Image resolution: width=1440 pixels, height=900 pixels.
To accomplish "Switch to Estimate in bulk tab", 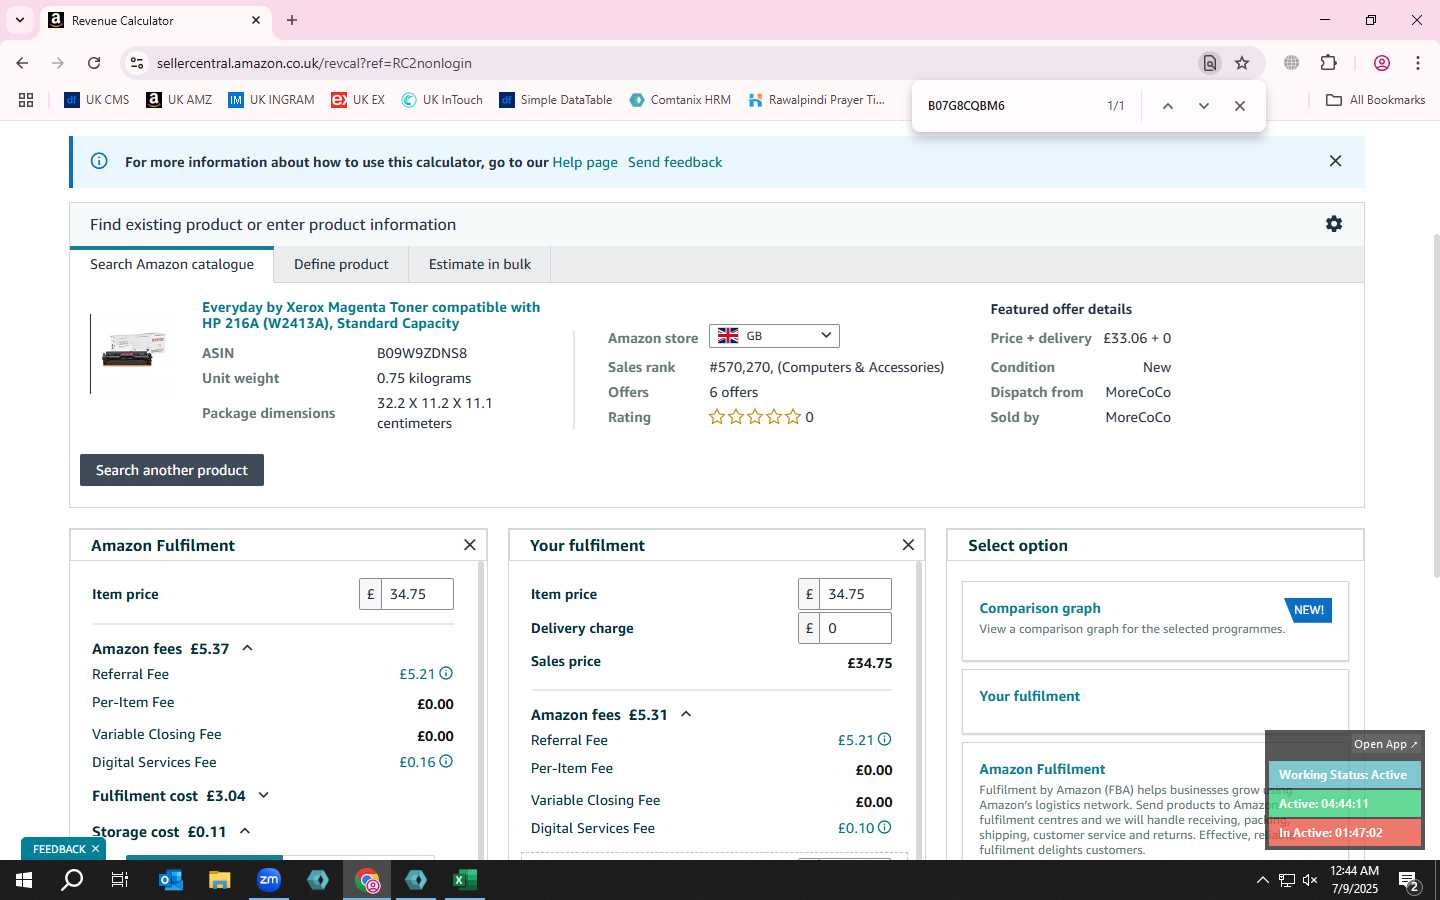I will (x=480, y=264).
